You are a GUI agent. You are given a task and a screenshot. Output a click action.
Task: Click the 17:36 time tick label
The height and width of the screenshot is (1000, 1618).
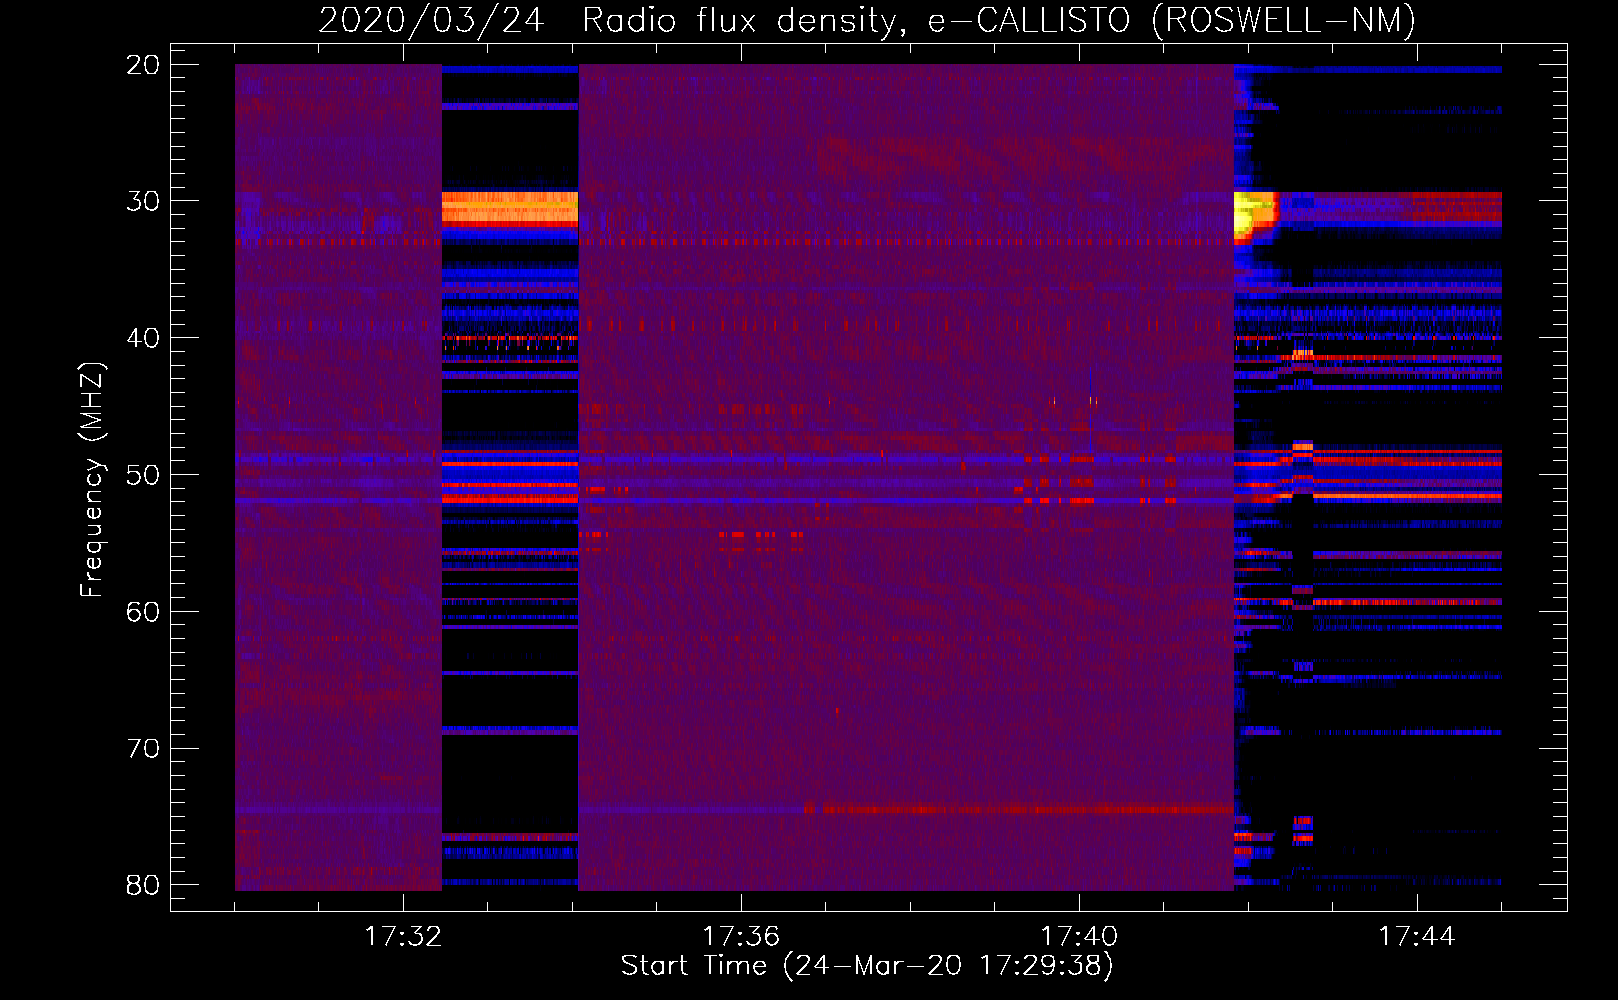pos(741,937)
